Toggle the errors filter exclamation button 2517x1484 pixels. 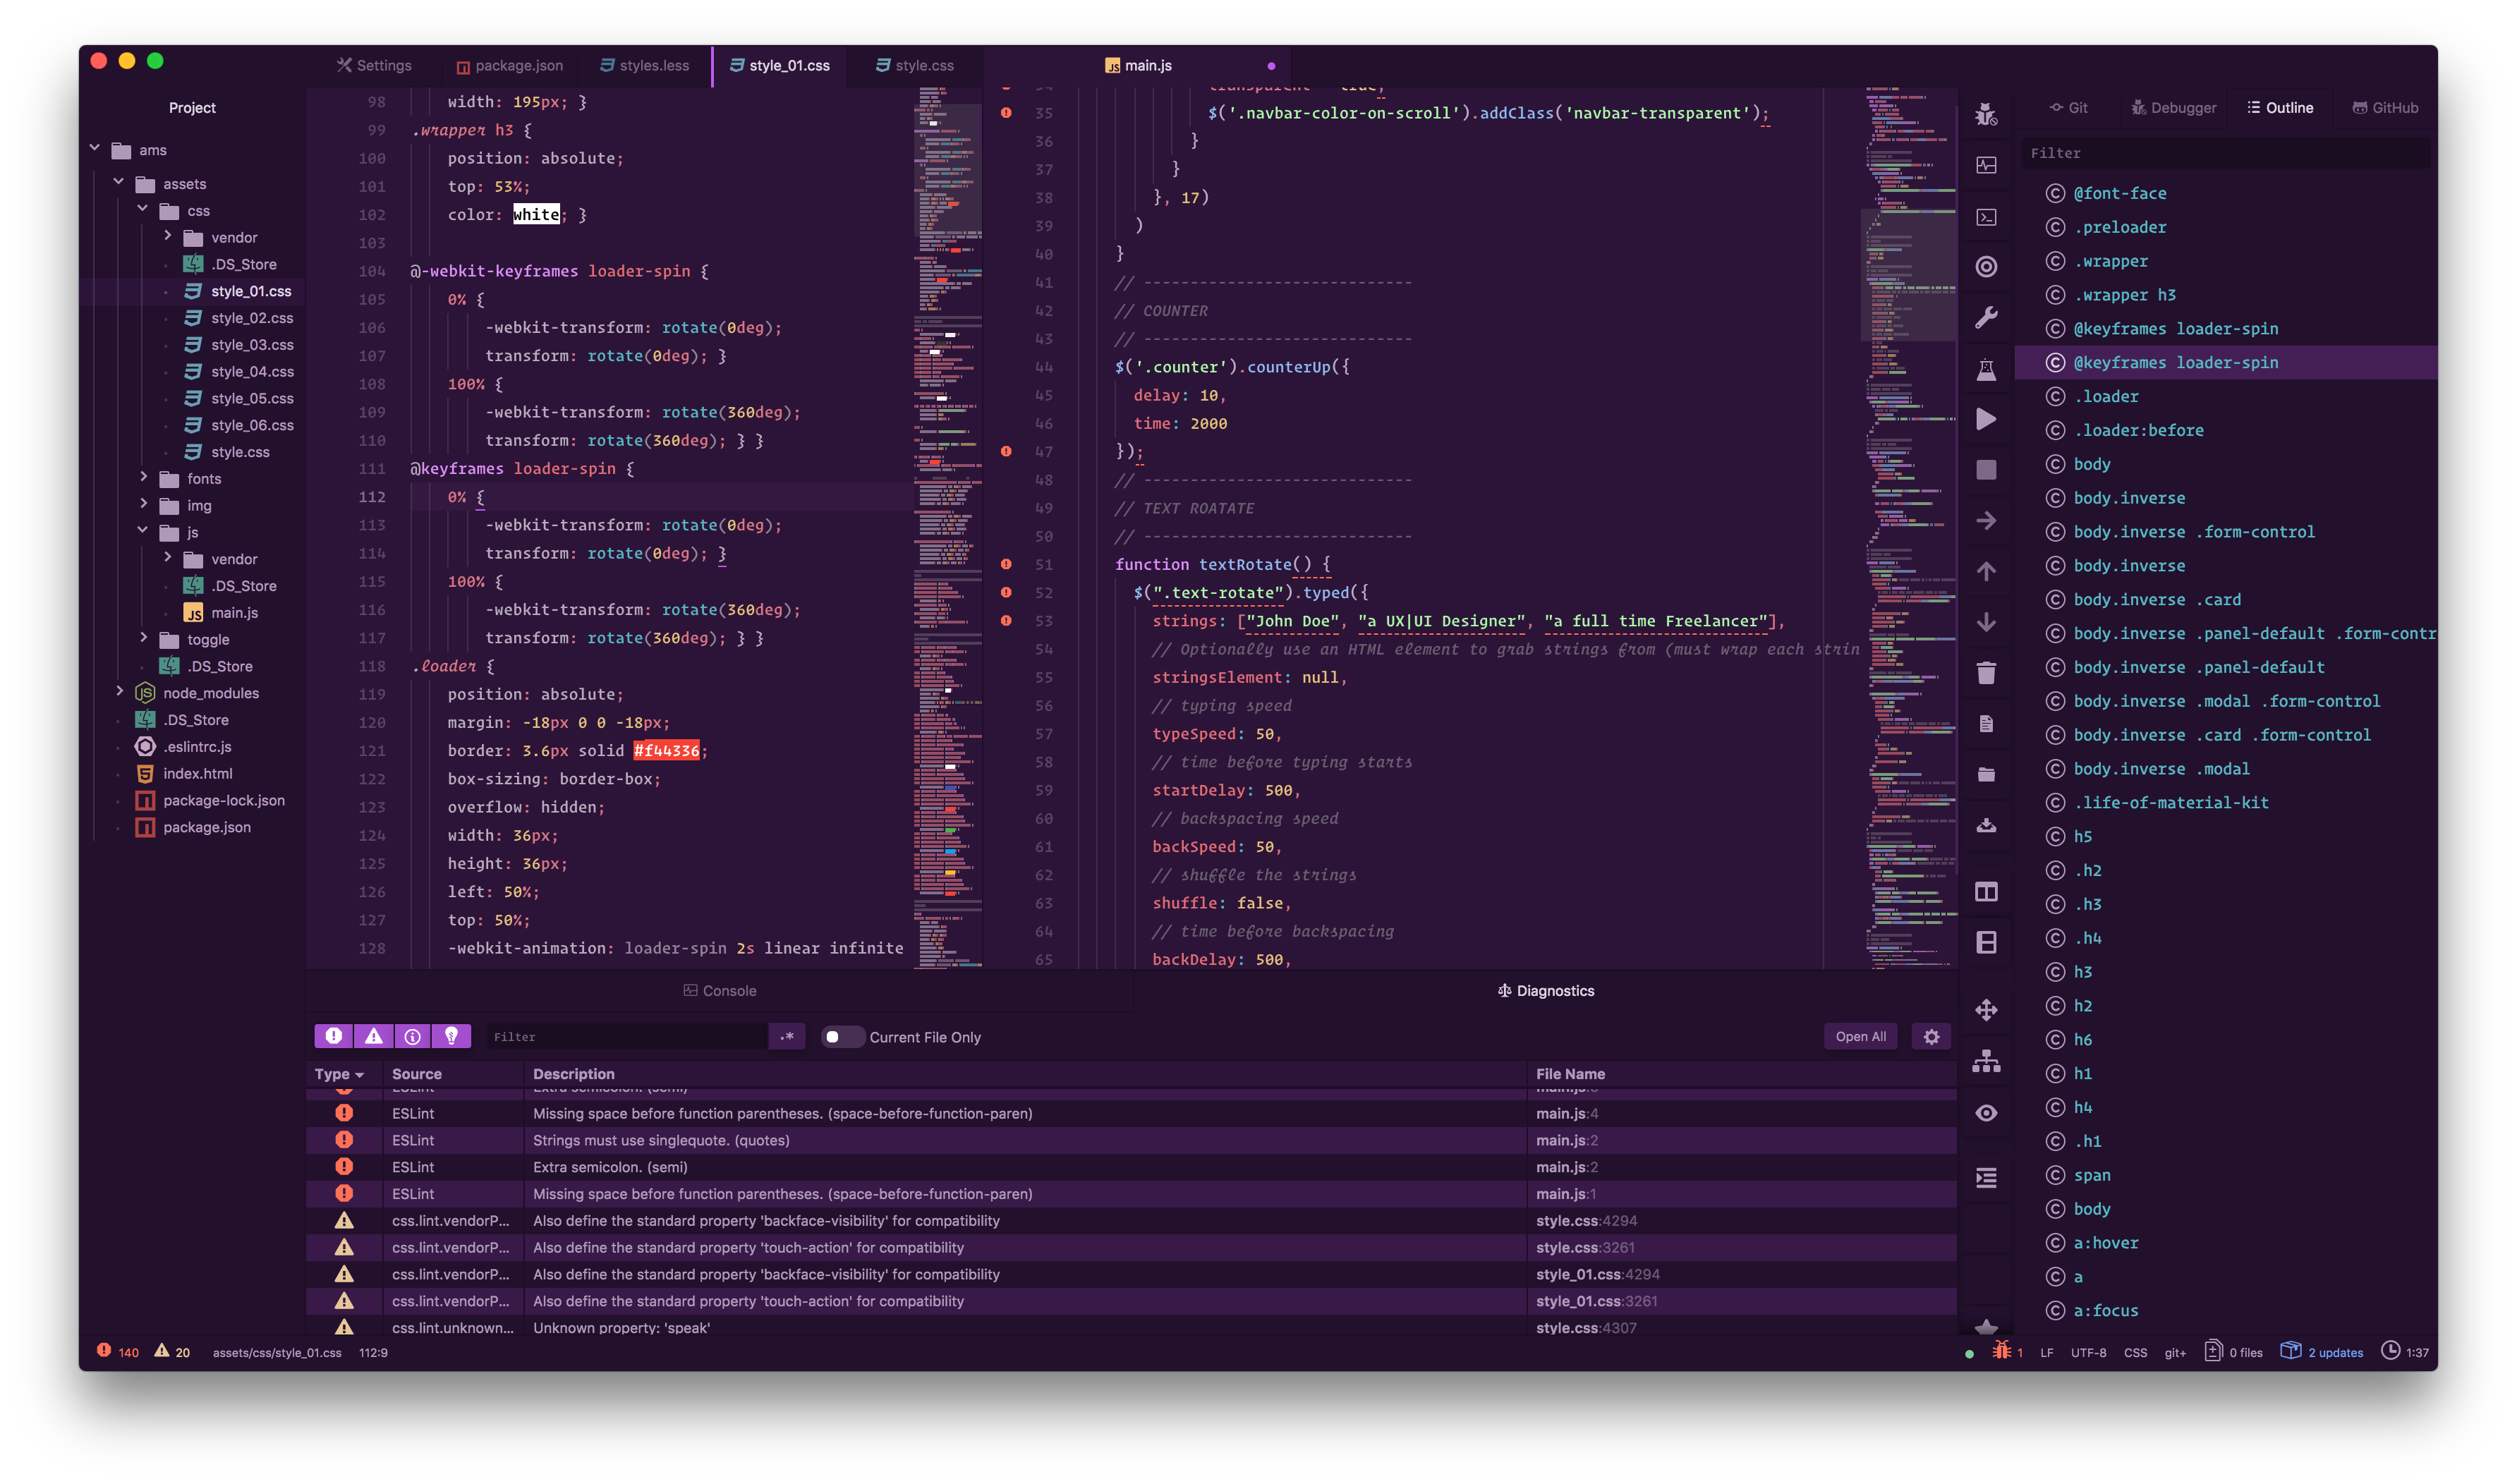point(334,1037)
